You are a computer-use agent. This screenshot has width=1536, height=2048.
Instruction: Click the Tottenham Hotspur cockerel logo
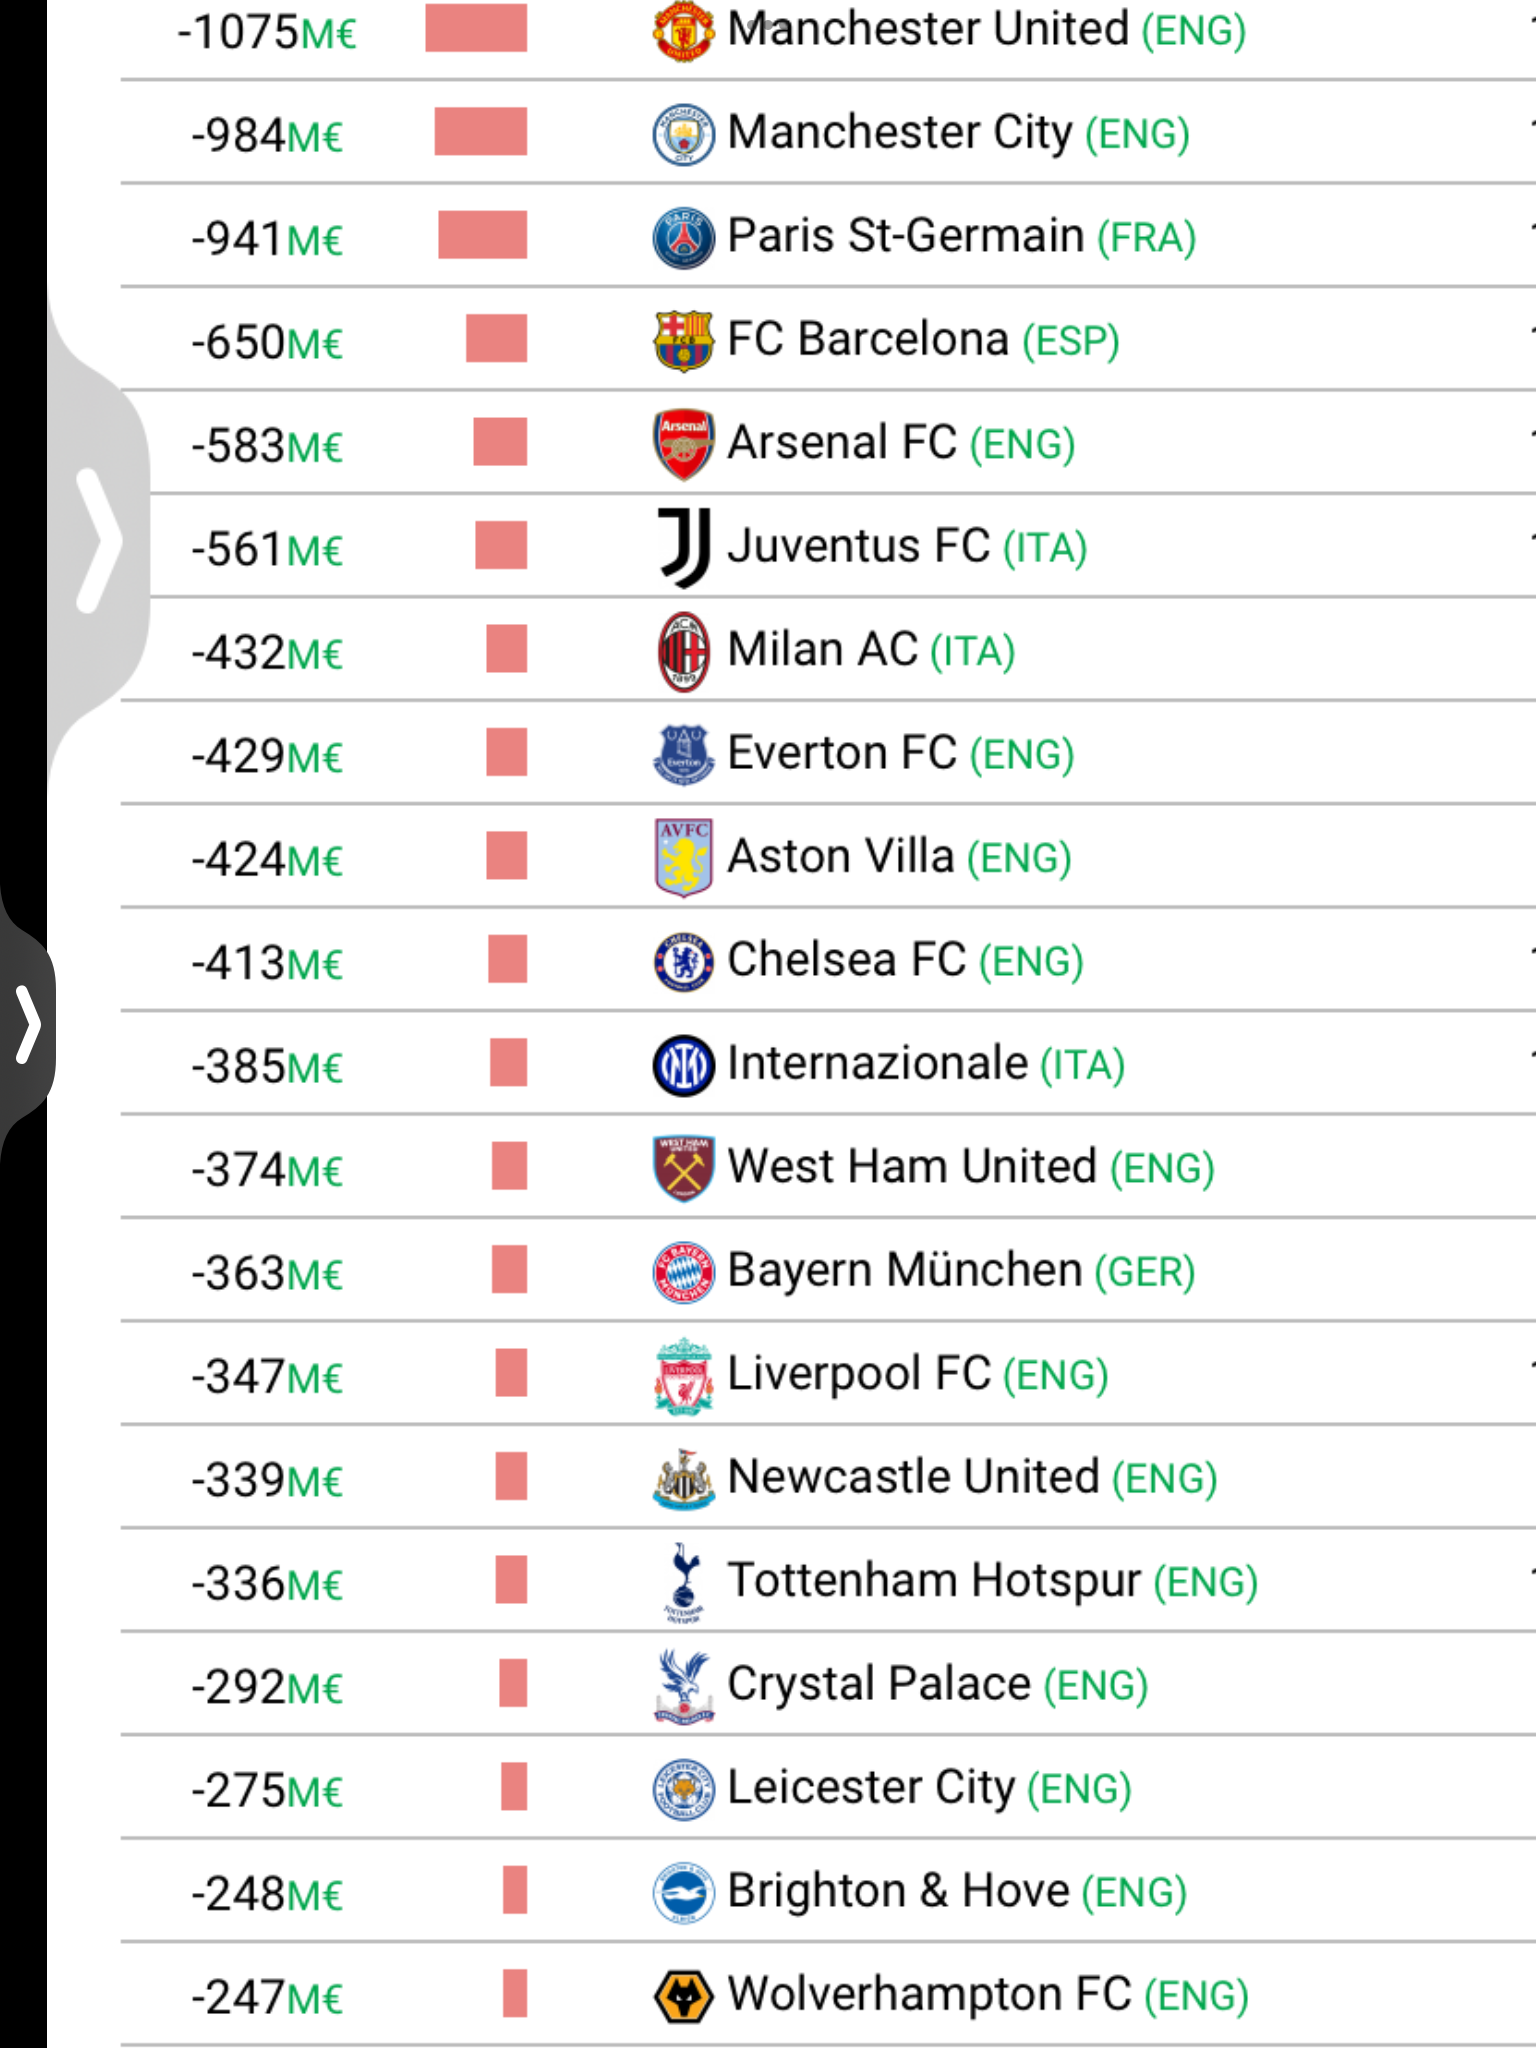(684, 1582)
